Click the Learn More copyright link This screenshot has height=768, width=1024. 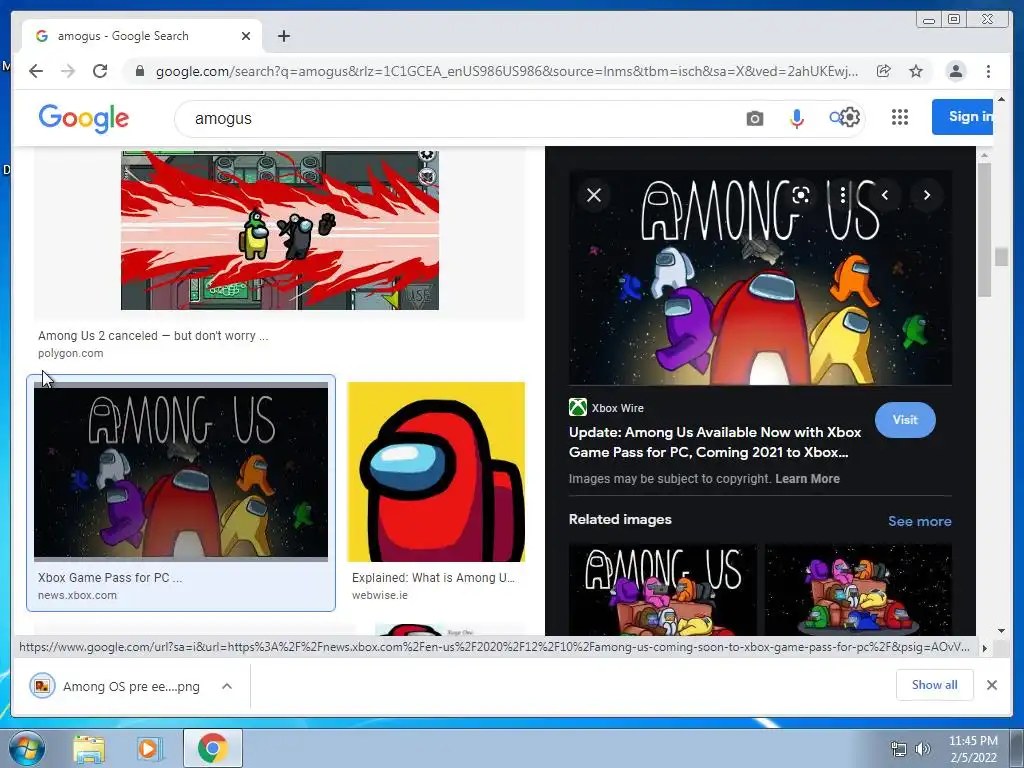pos(807,479)
